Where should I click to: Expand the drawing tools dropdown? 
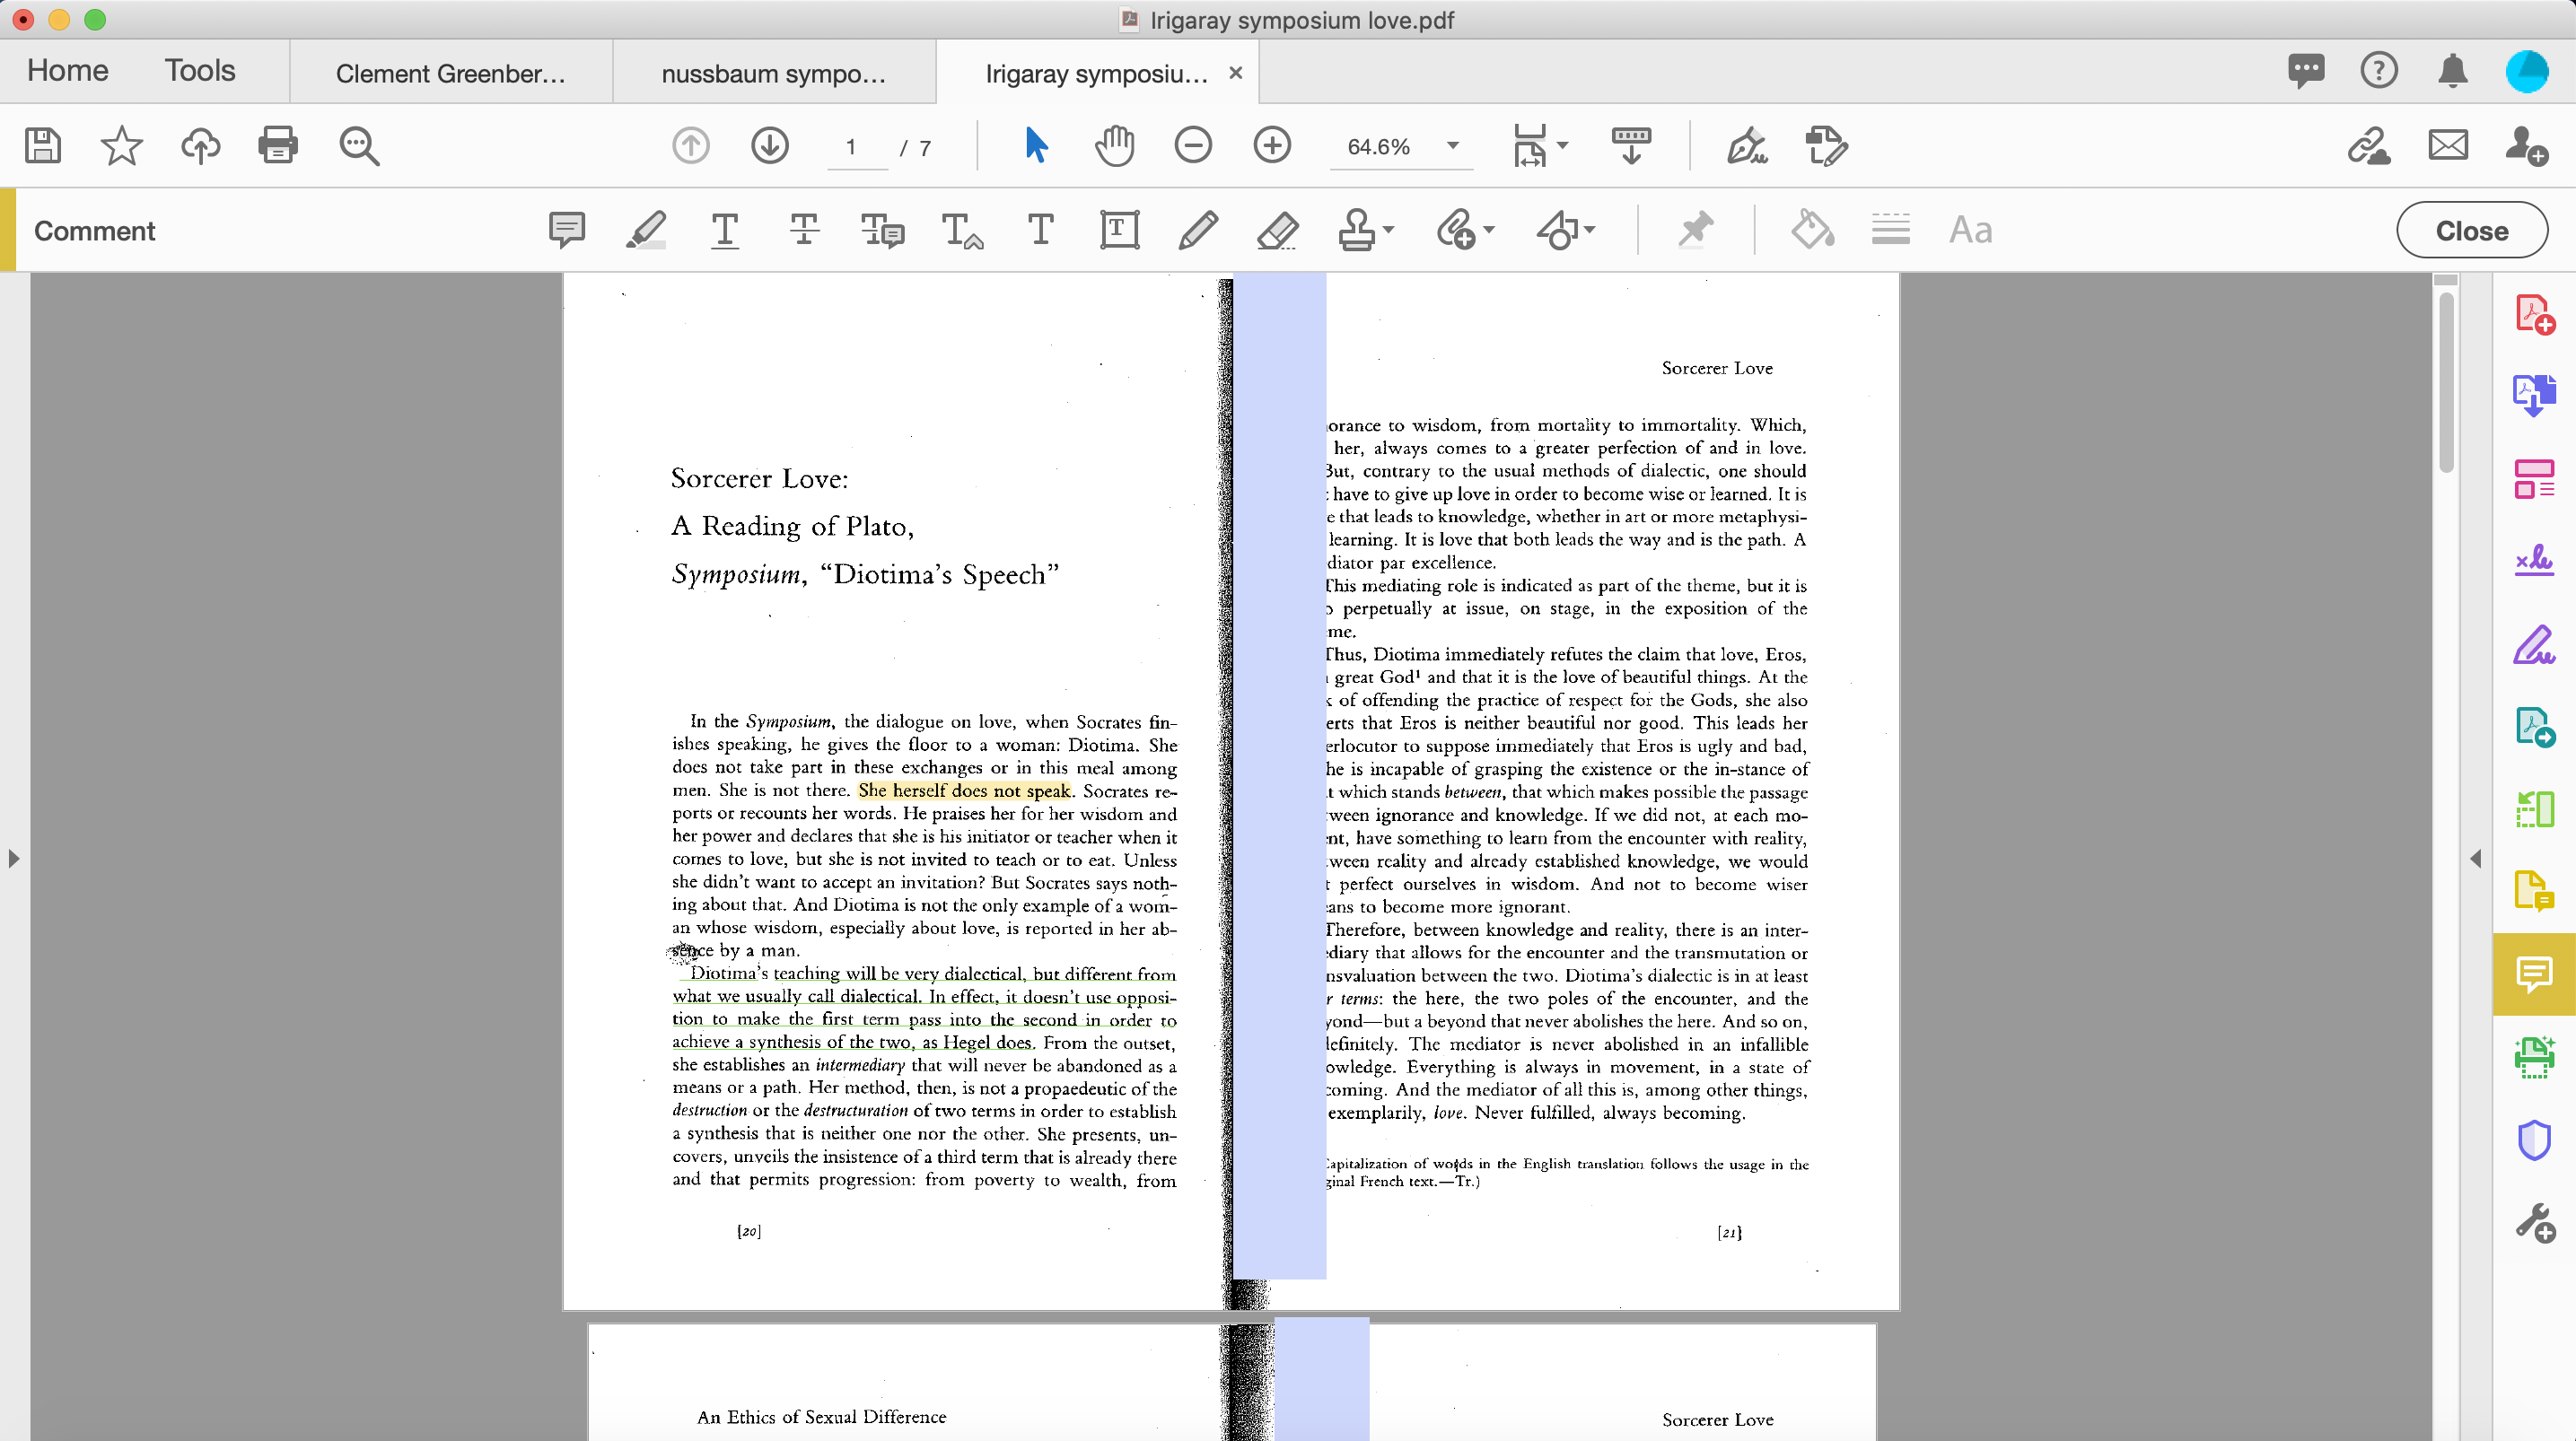pos(1589,229)
